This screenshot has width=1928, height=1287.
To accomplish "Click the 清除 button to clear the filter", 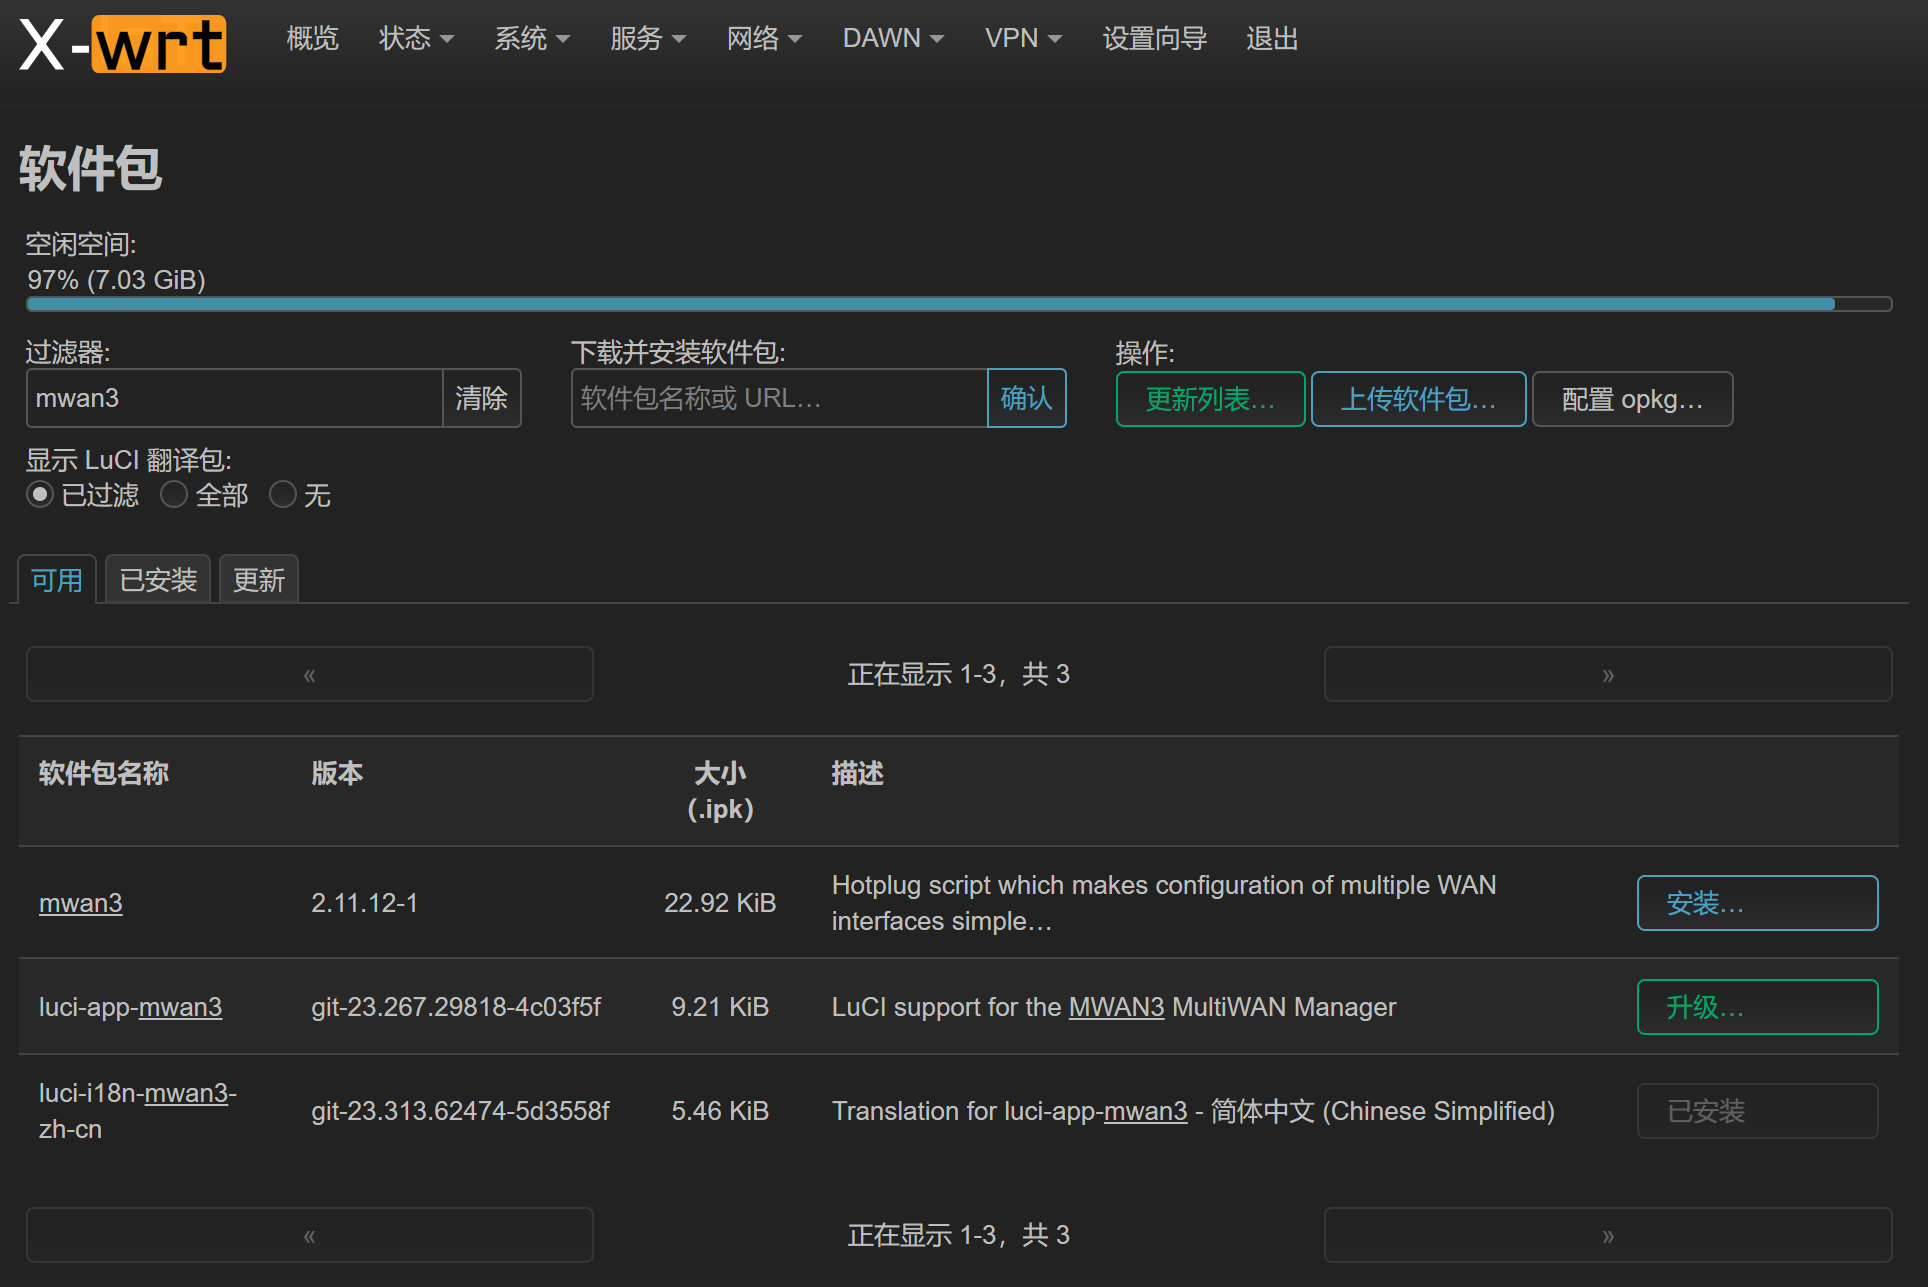I will pos(481,398).
